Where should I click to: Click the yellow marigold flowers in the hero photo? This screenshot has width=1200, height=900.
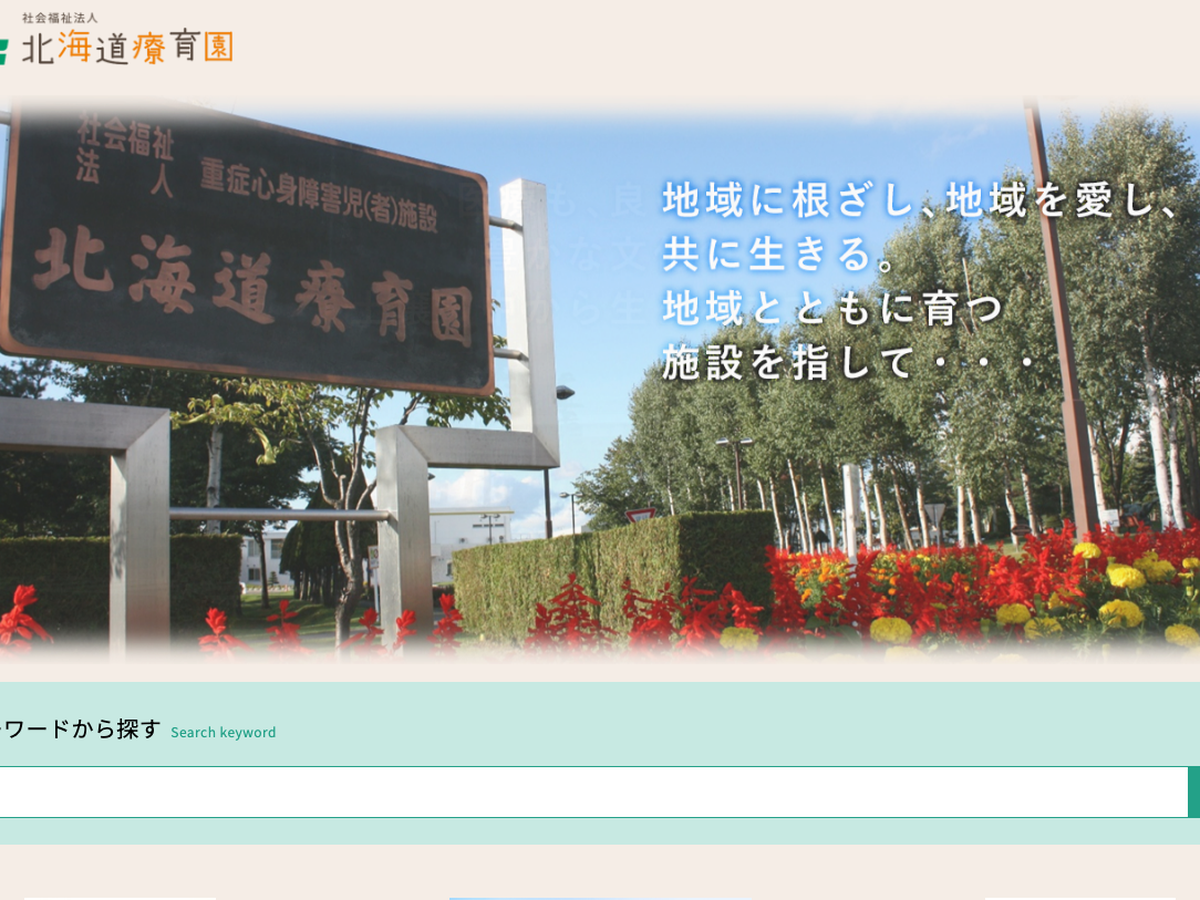click(x=1125, y=577)
